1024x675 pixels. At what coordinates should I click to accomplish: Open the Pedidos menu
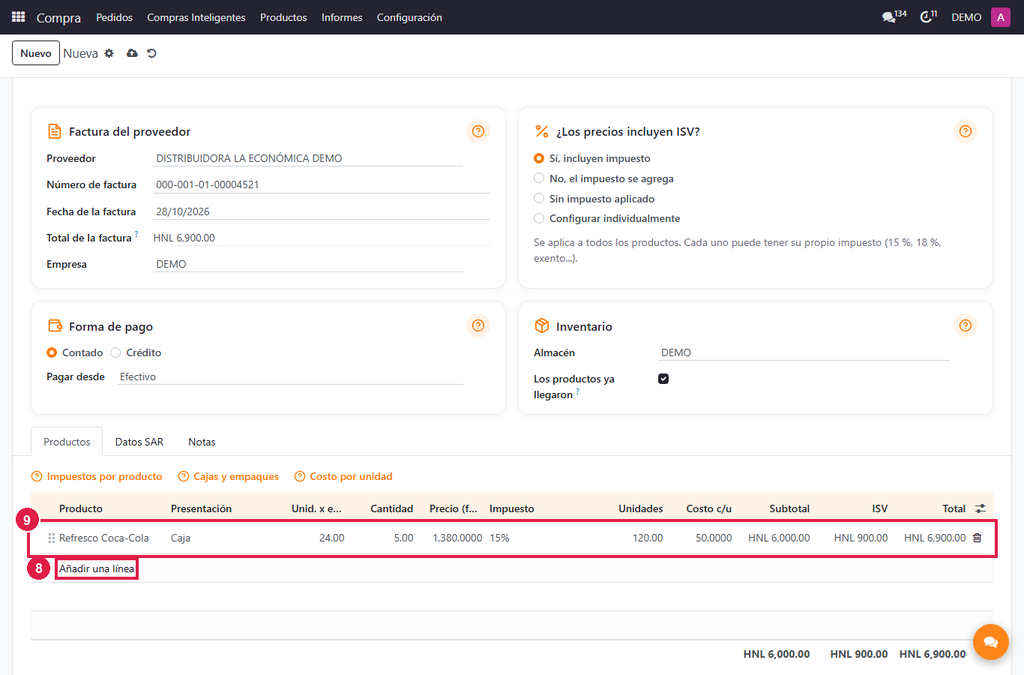[x=114, y=17]
